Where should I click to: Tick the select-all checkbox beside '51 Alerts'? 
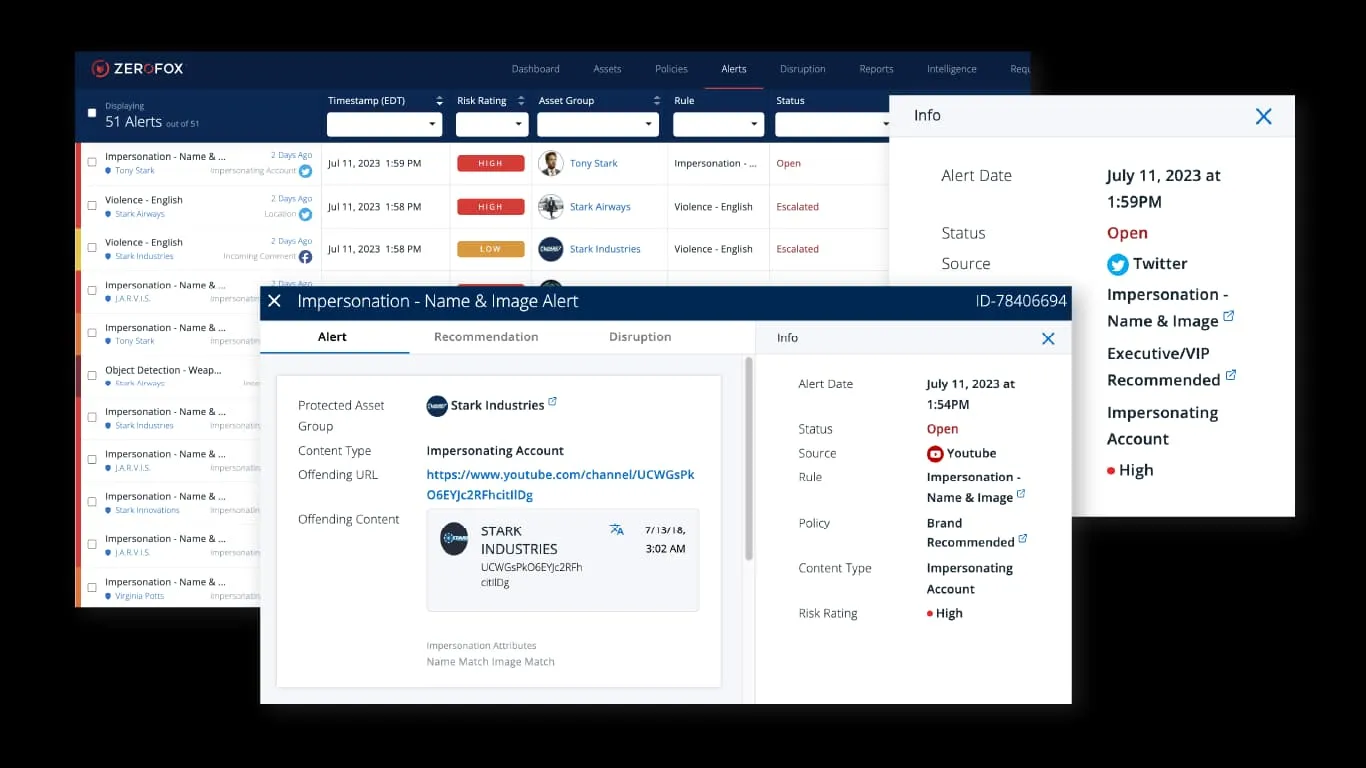pyautogui.click(x=92, y=113)
